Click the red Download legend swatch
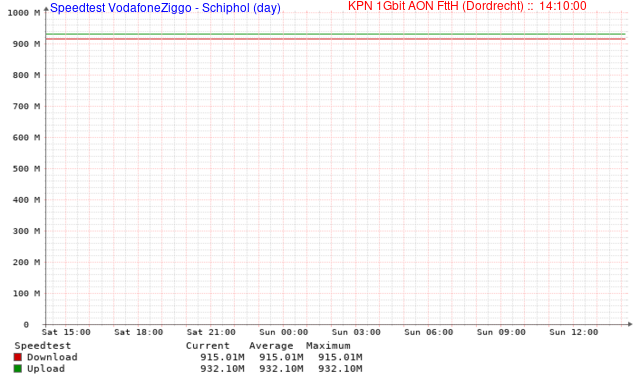This screenshot has width=640, height=380. (18, 357)
